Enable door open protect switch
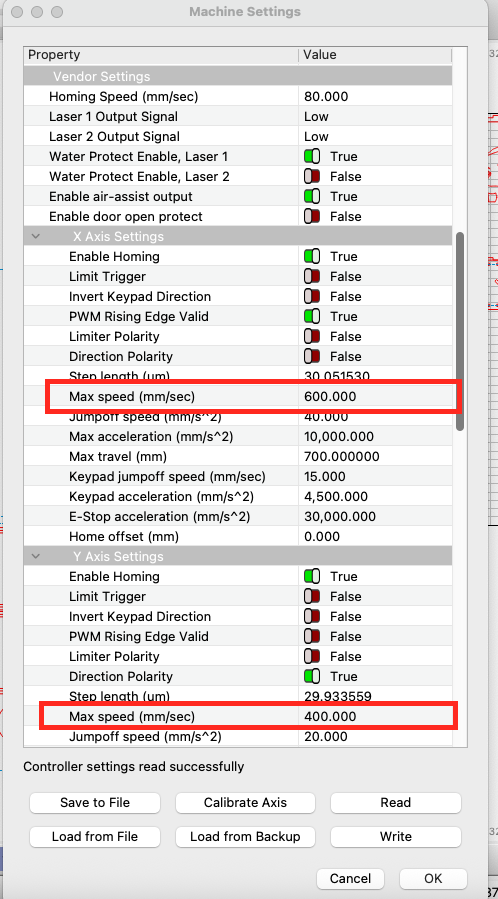The width and height of the screenshot is (498, 899). [312, 217]
